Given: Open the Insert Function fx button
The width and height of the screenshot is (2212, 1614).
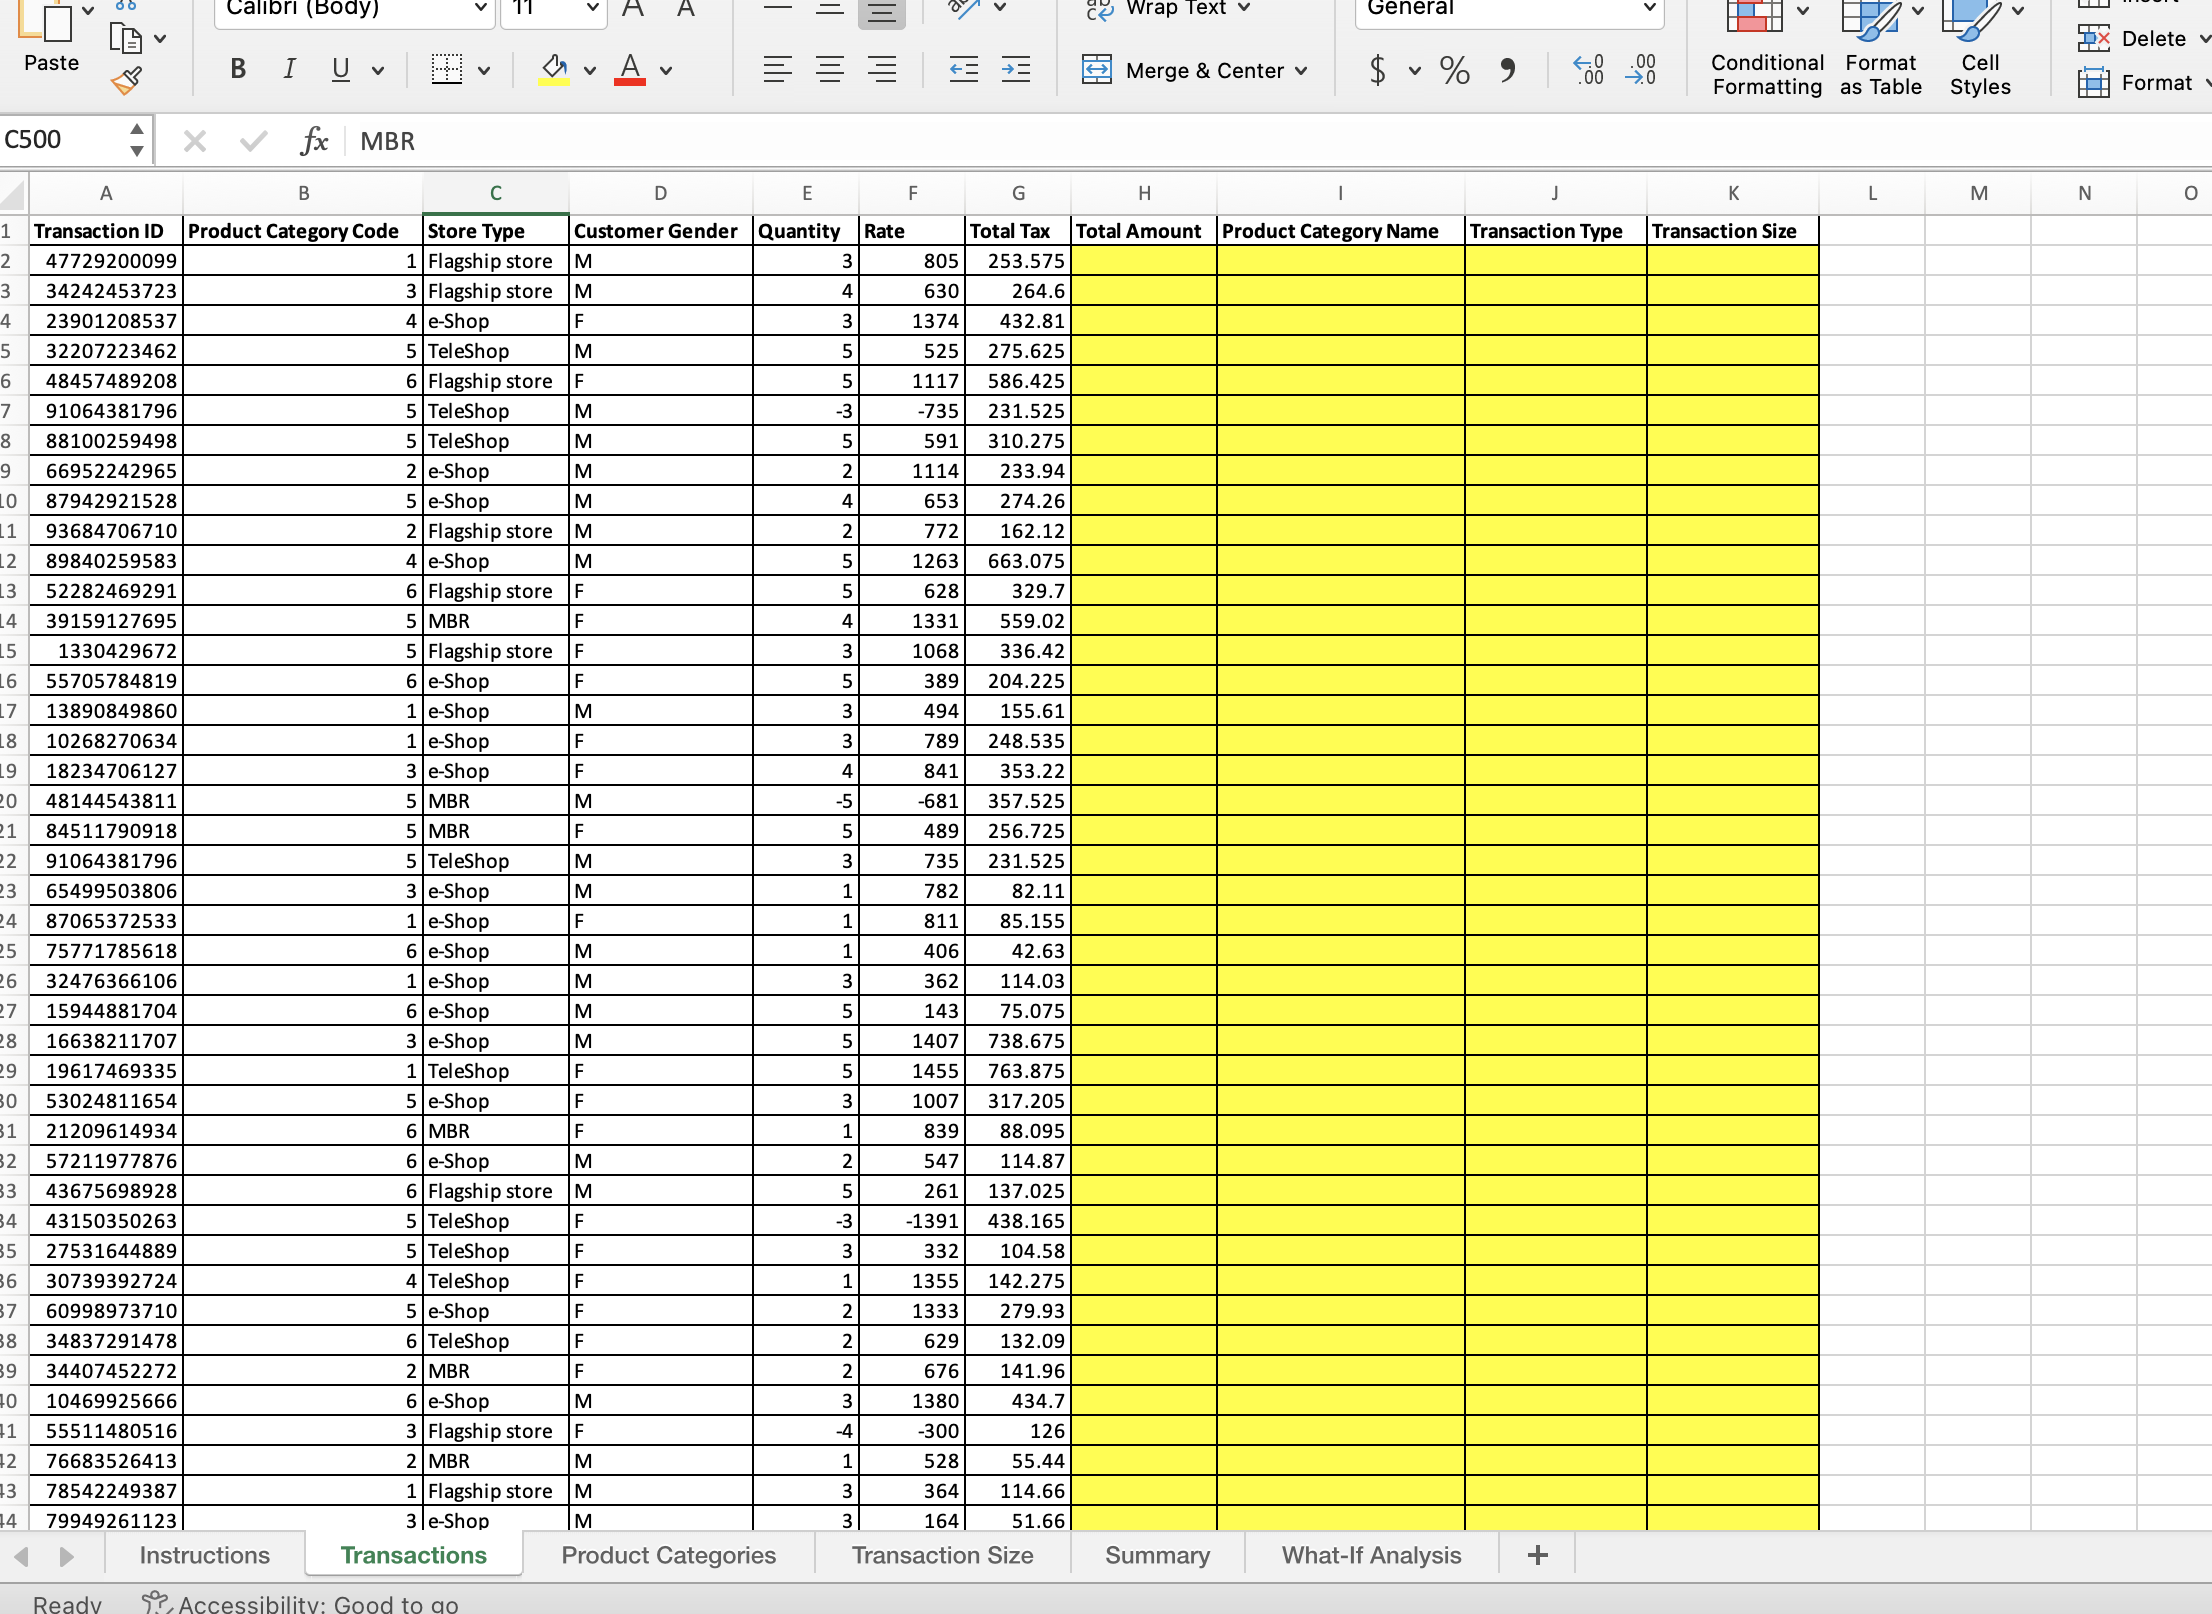Looking at the screenshot, I should click(314, 141).
